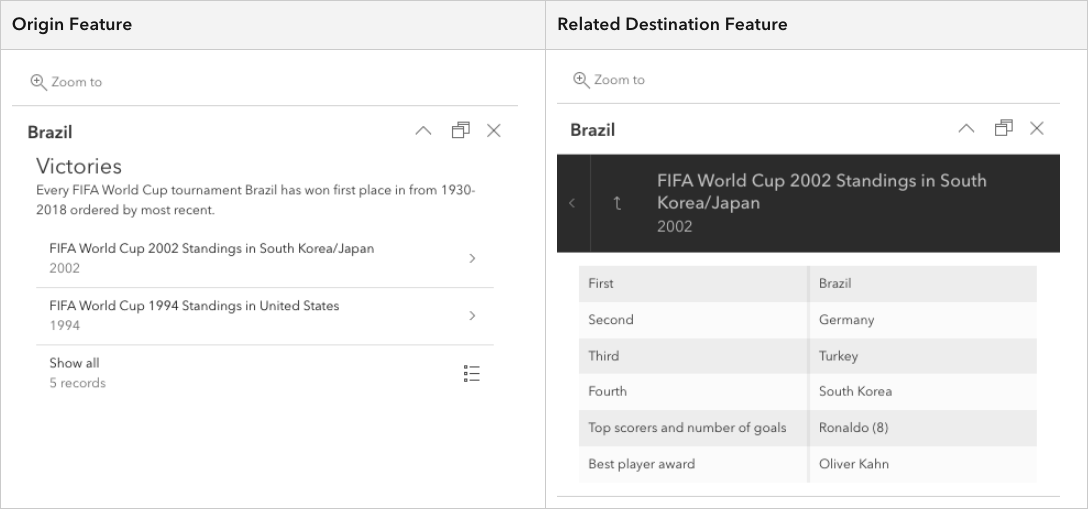Click the dark FIFA World Cup 2002 header
This screenshot has width=1088, height=509.
(822, 202)
